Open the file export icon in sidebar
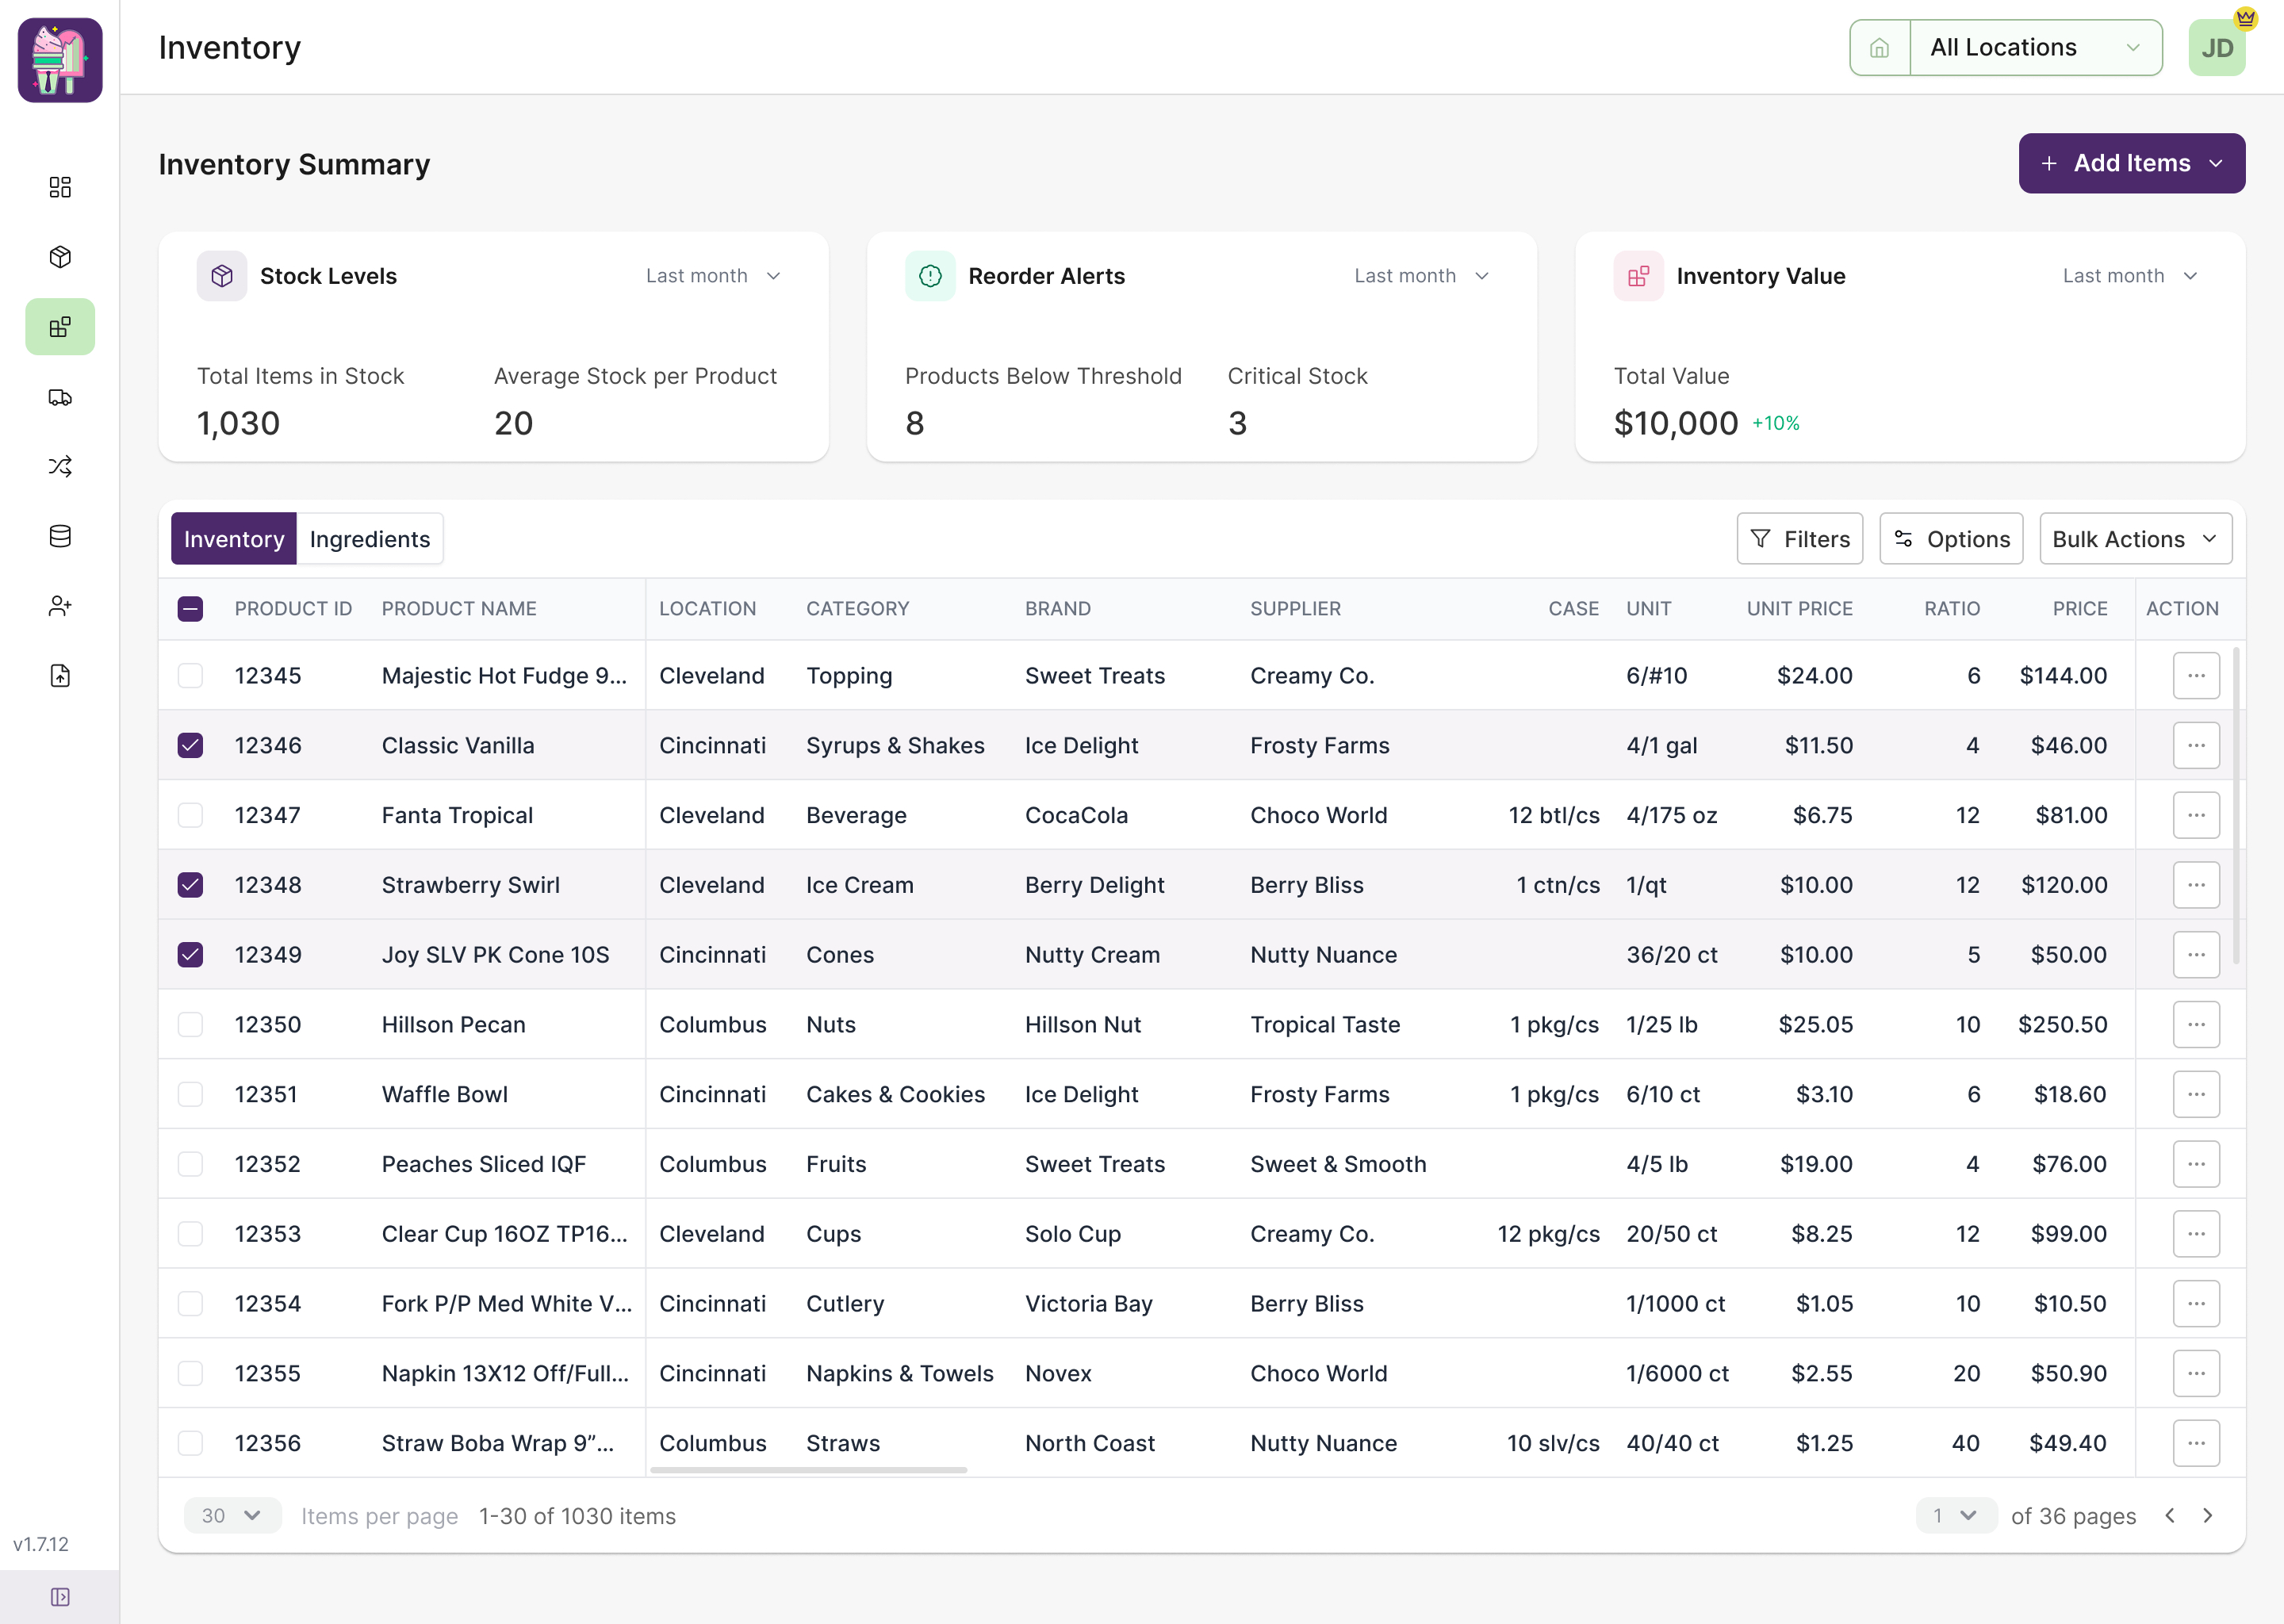2284x1624 pixels. tap(60, 676)
